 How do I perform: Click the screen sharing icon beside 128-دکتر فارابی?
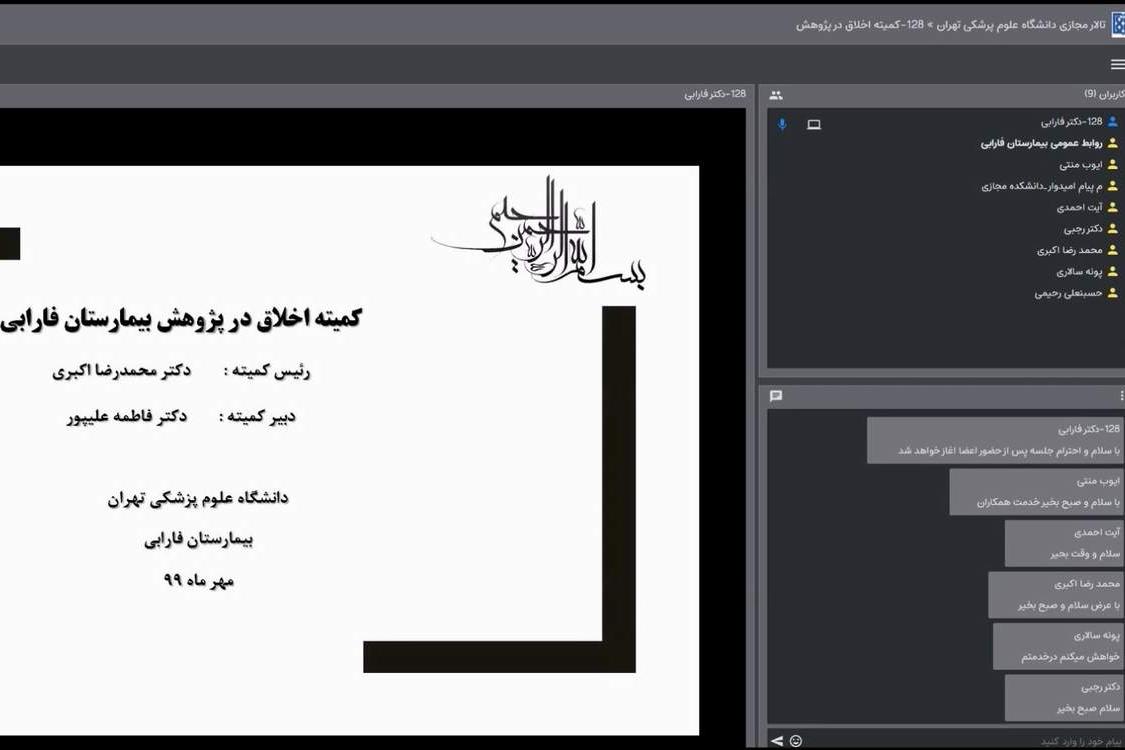(x=812, y=125)
